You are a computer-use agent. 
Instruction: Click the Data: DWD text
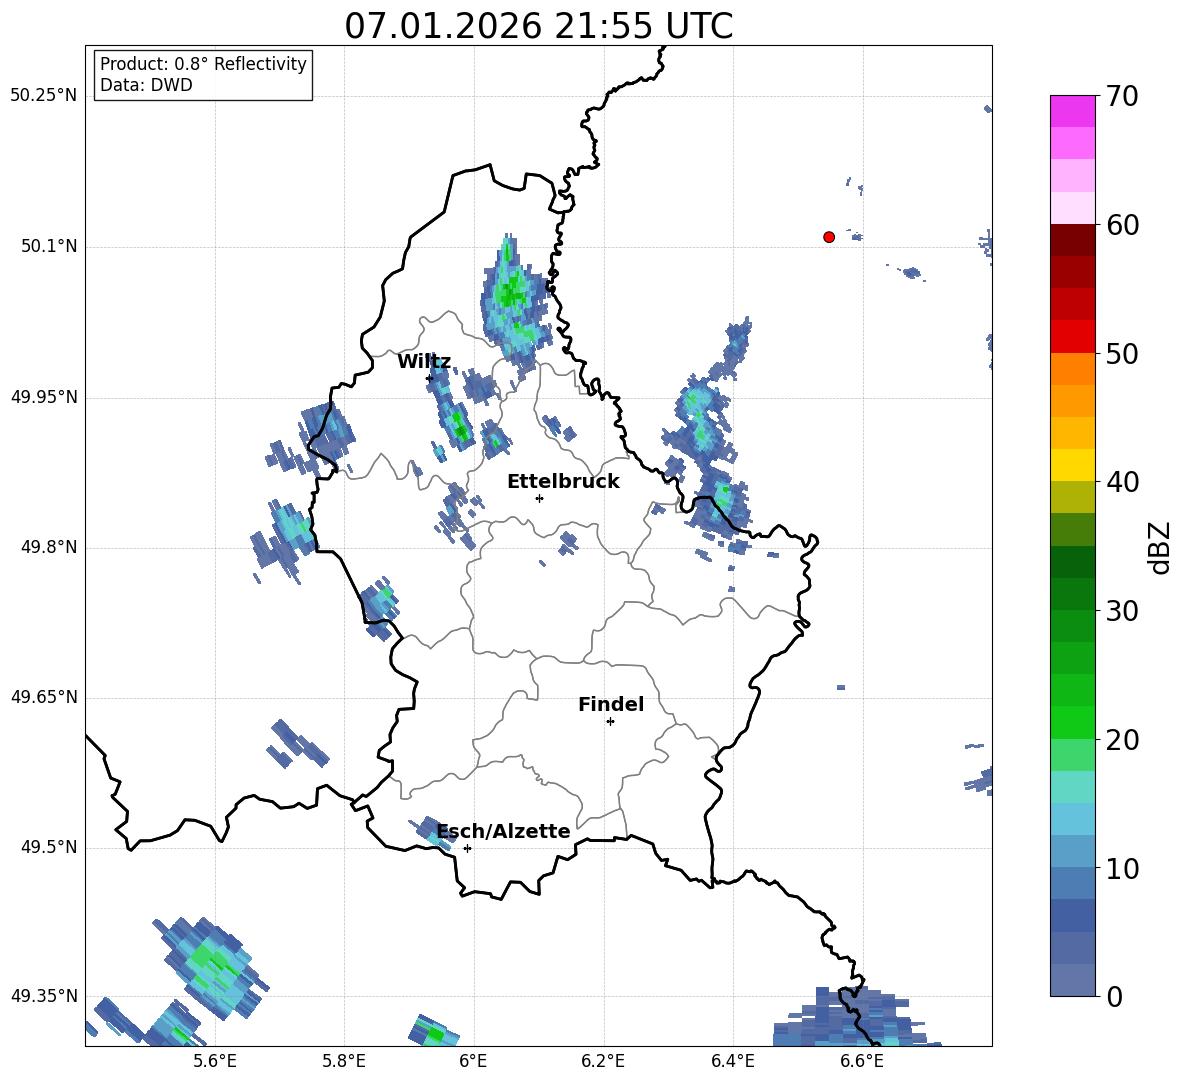point(146,85)
